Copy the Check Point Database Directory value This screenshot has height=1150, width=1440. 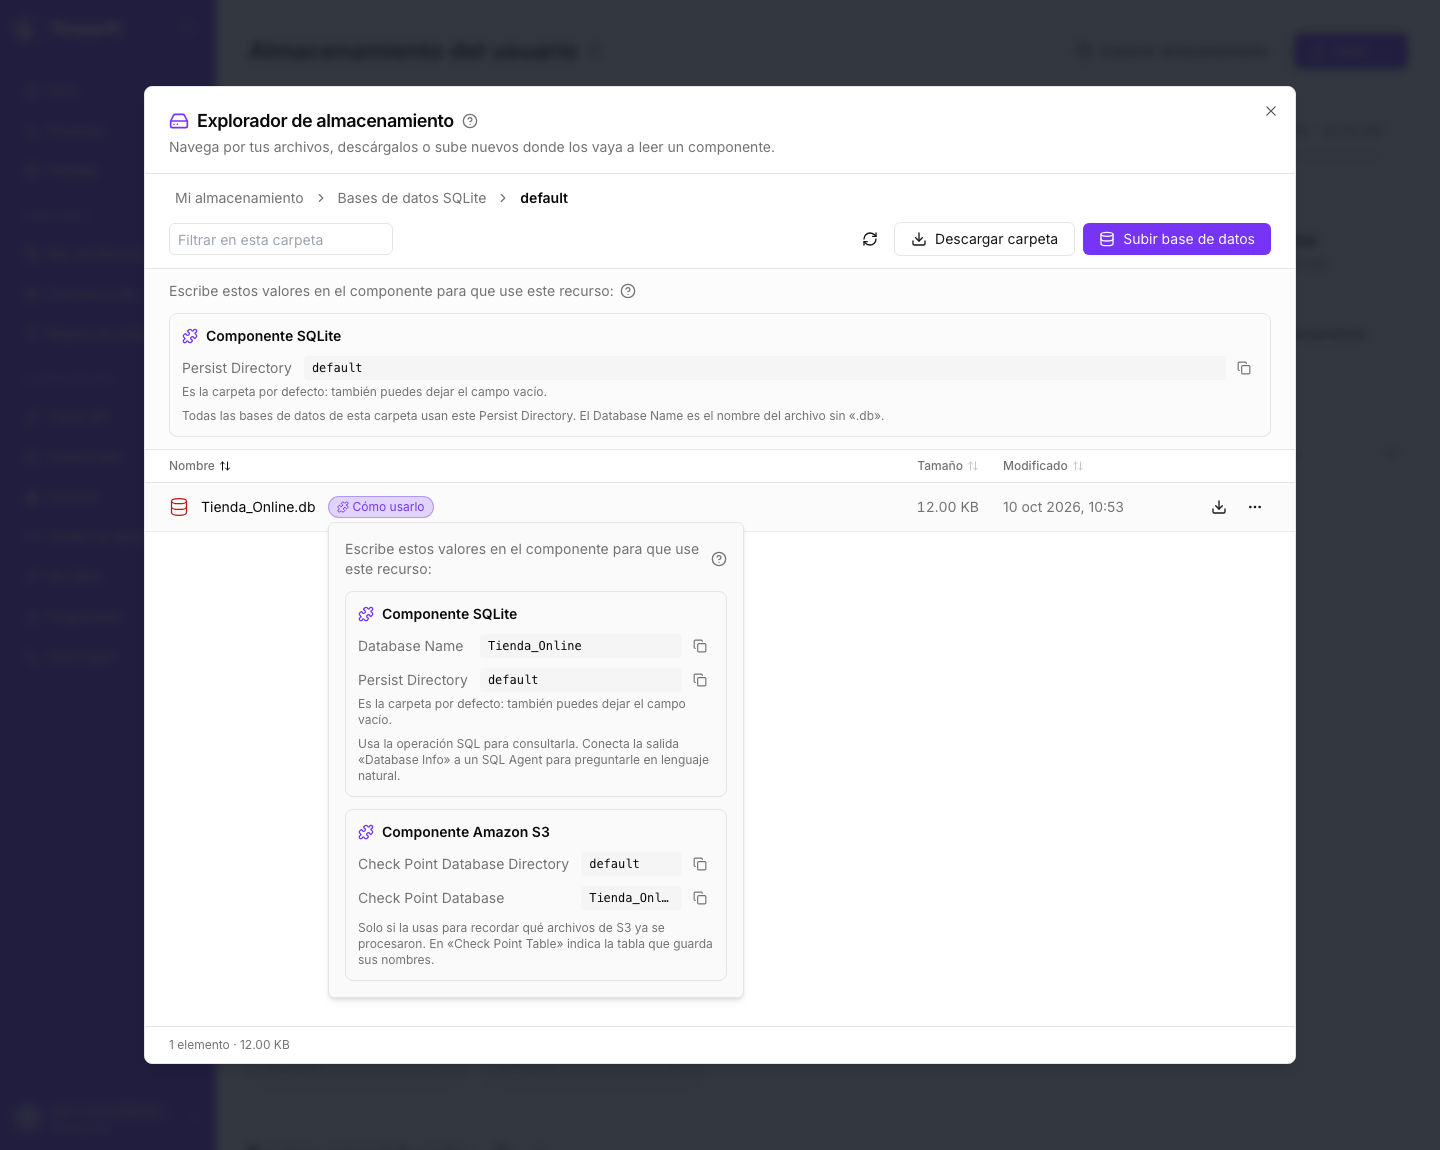(700, 864)
